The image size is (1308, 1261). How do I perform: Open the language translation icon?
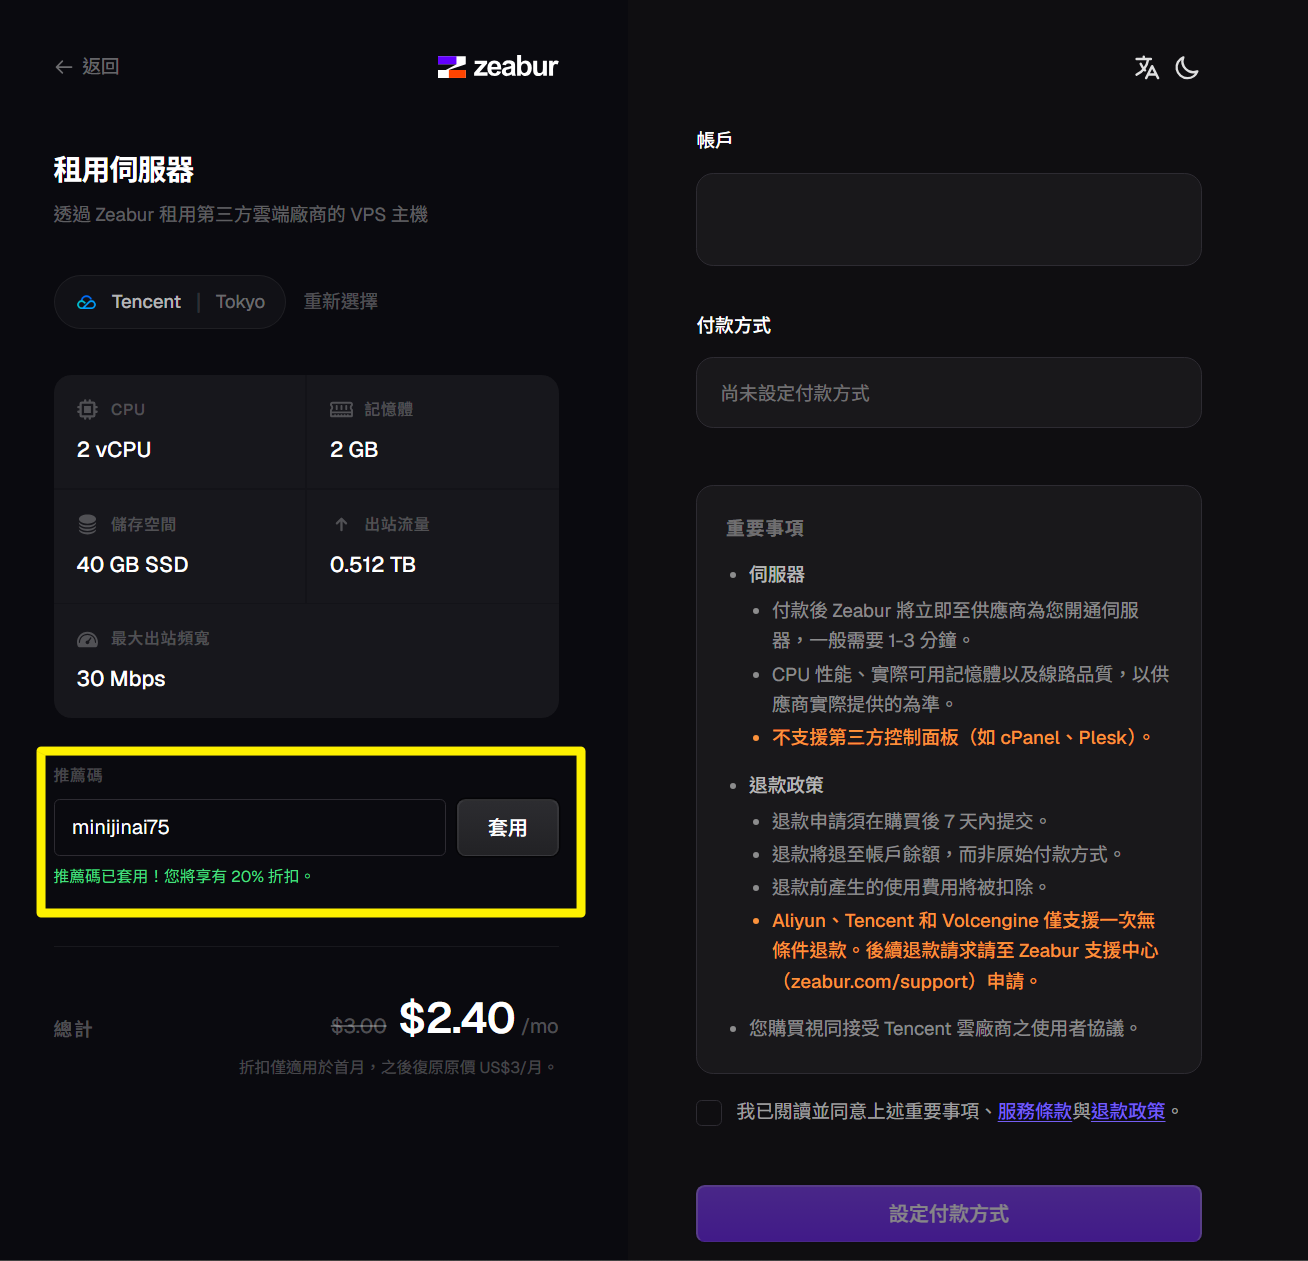1146,67
